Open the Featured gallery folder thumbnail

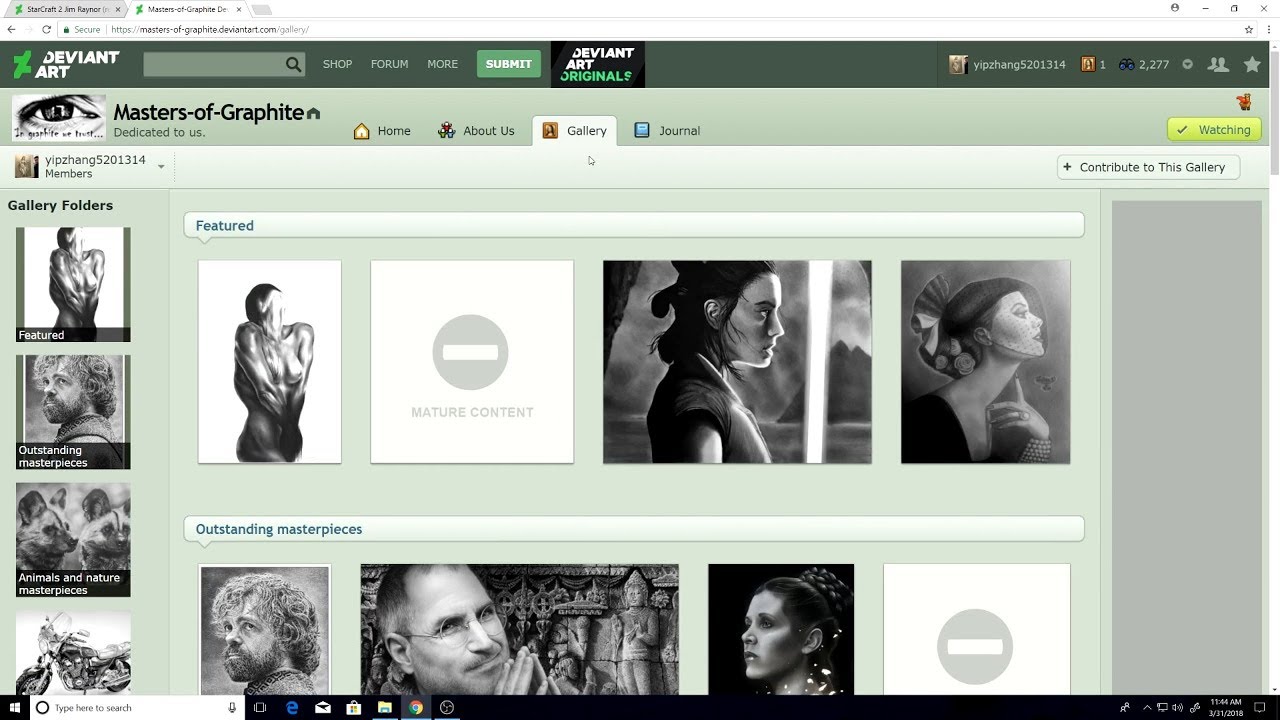click(x=73, y=285)
